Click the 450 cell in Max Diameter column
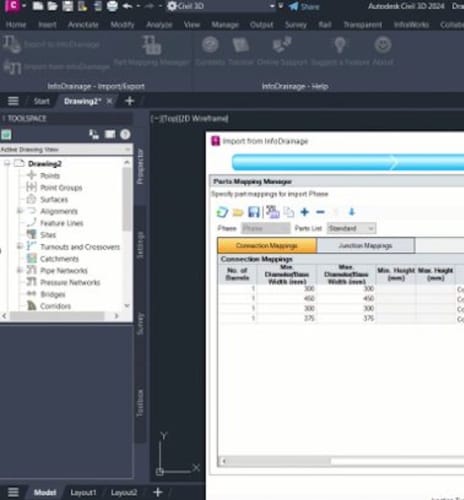 [x=346, y=298]
